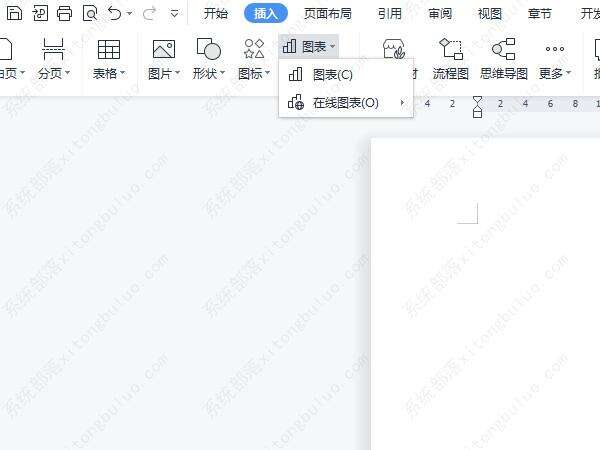The image size is (600, 450).
Task: Select the 插入 tab
Action: (x=266, y=13)
